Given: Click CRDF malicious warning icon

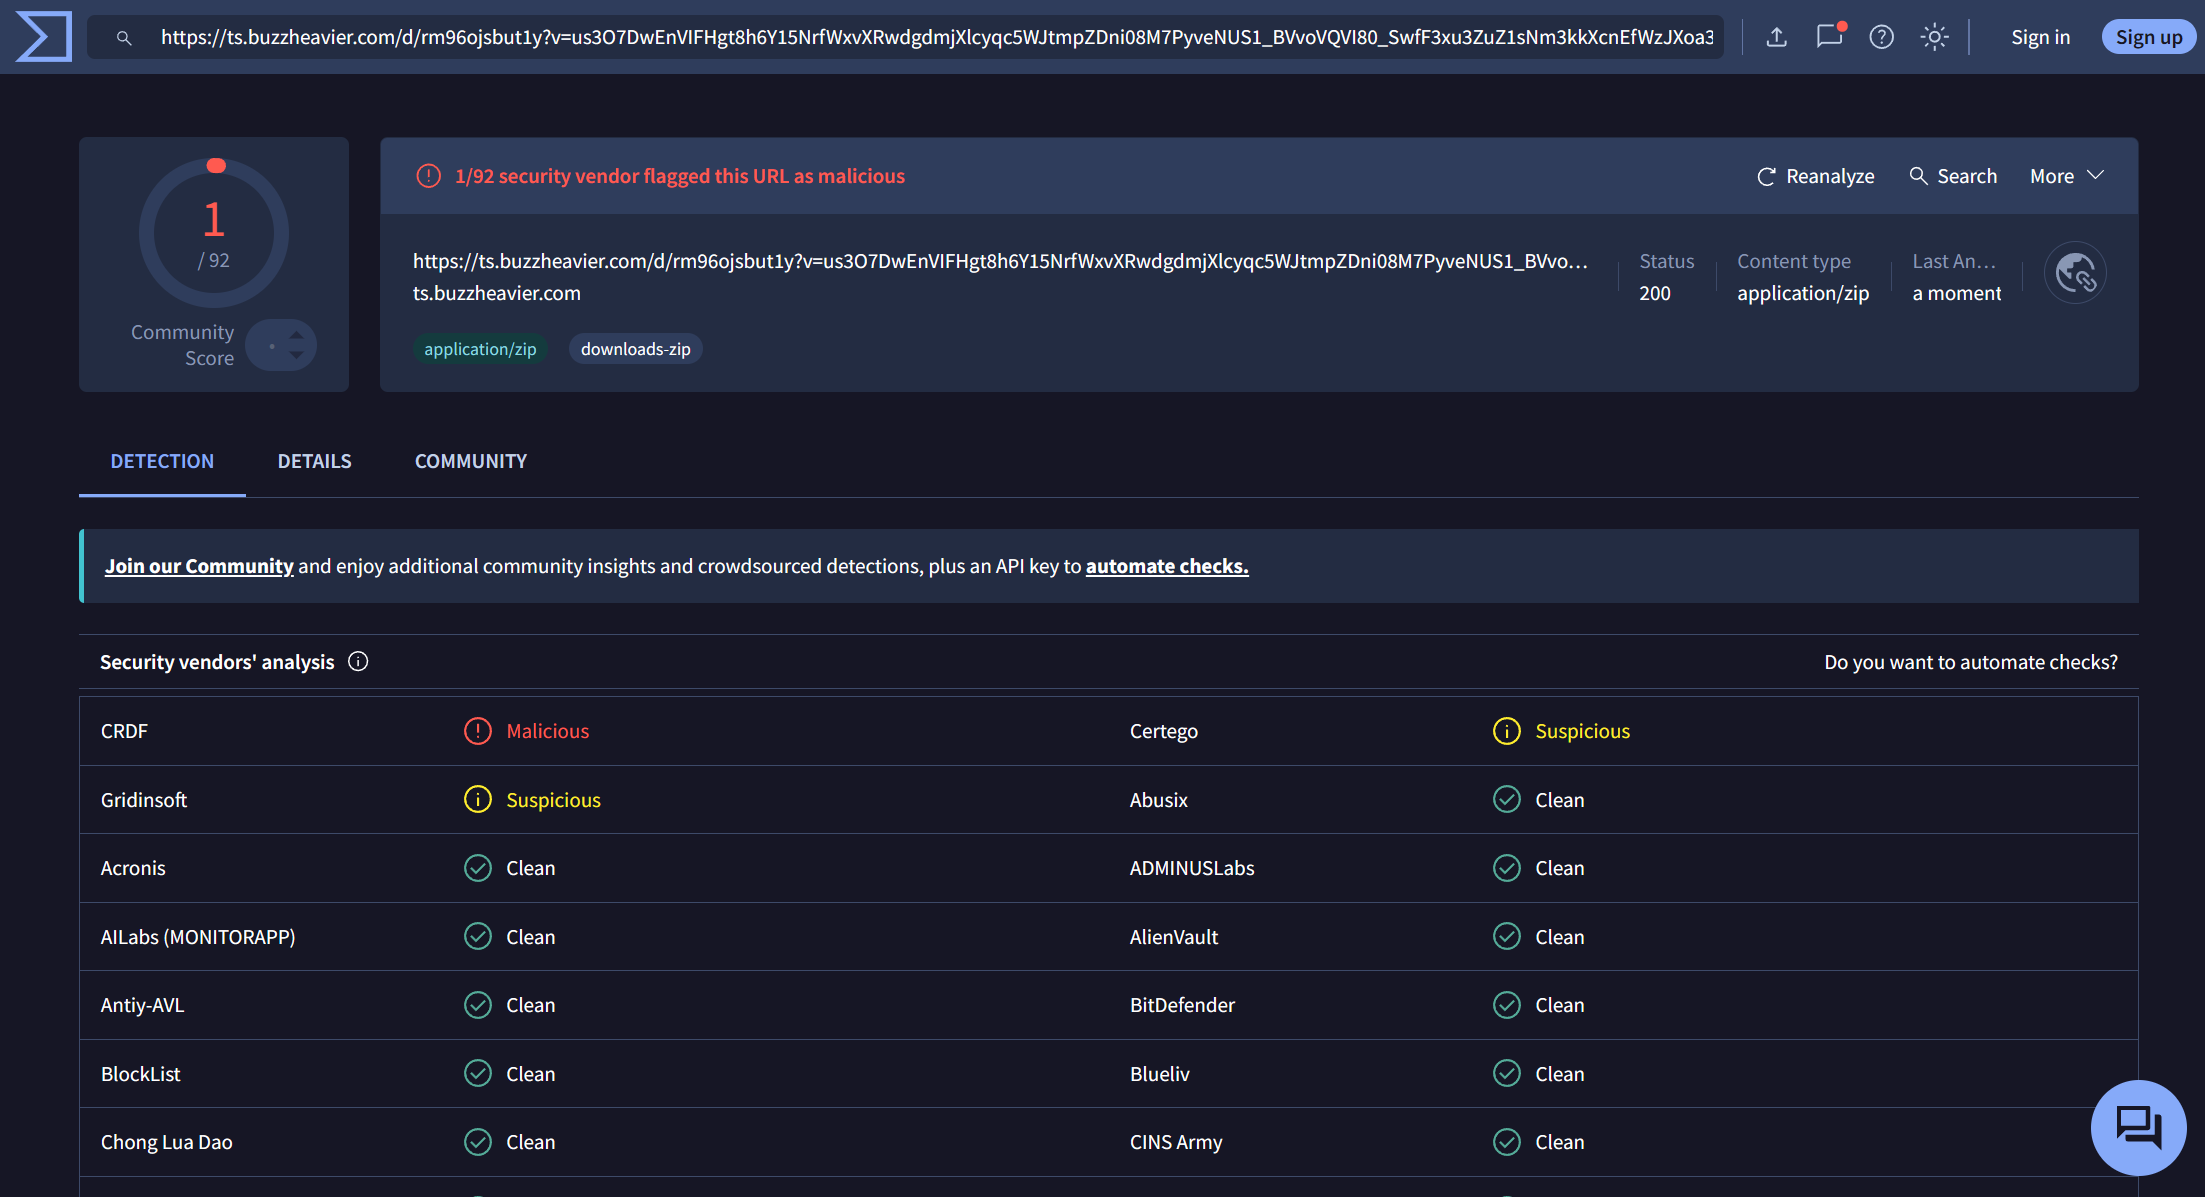Looking at the screenshot, I should coord(478,731).
